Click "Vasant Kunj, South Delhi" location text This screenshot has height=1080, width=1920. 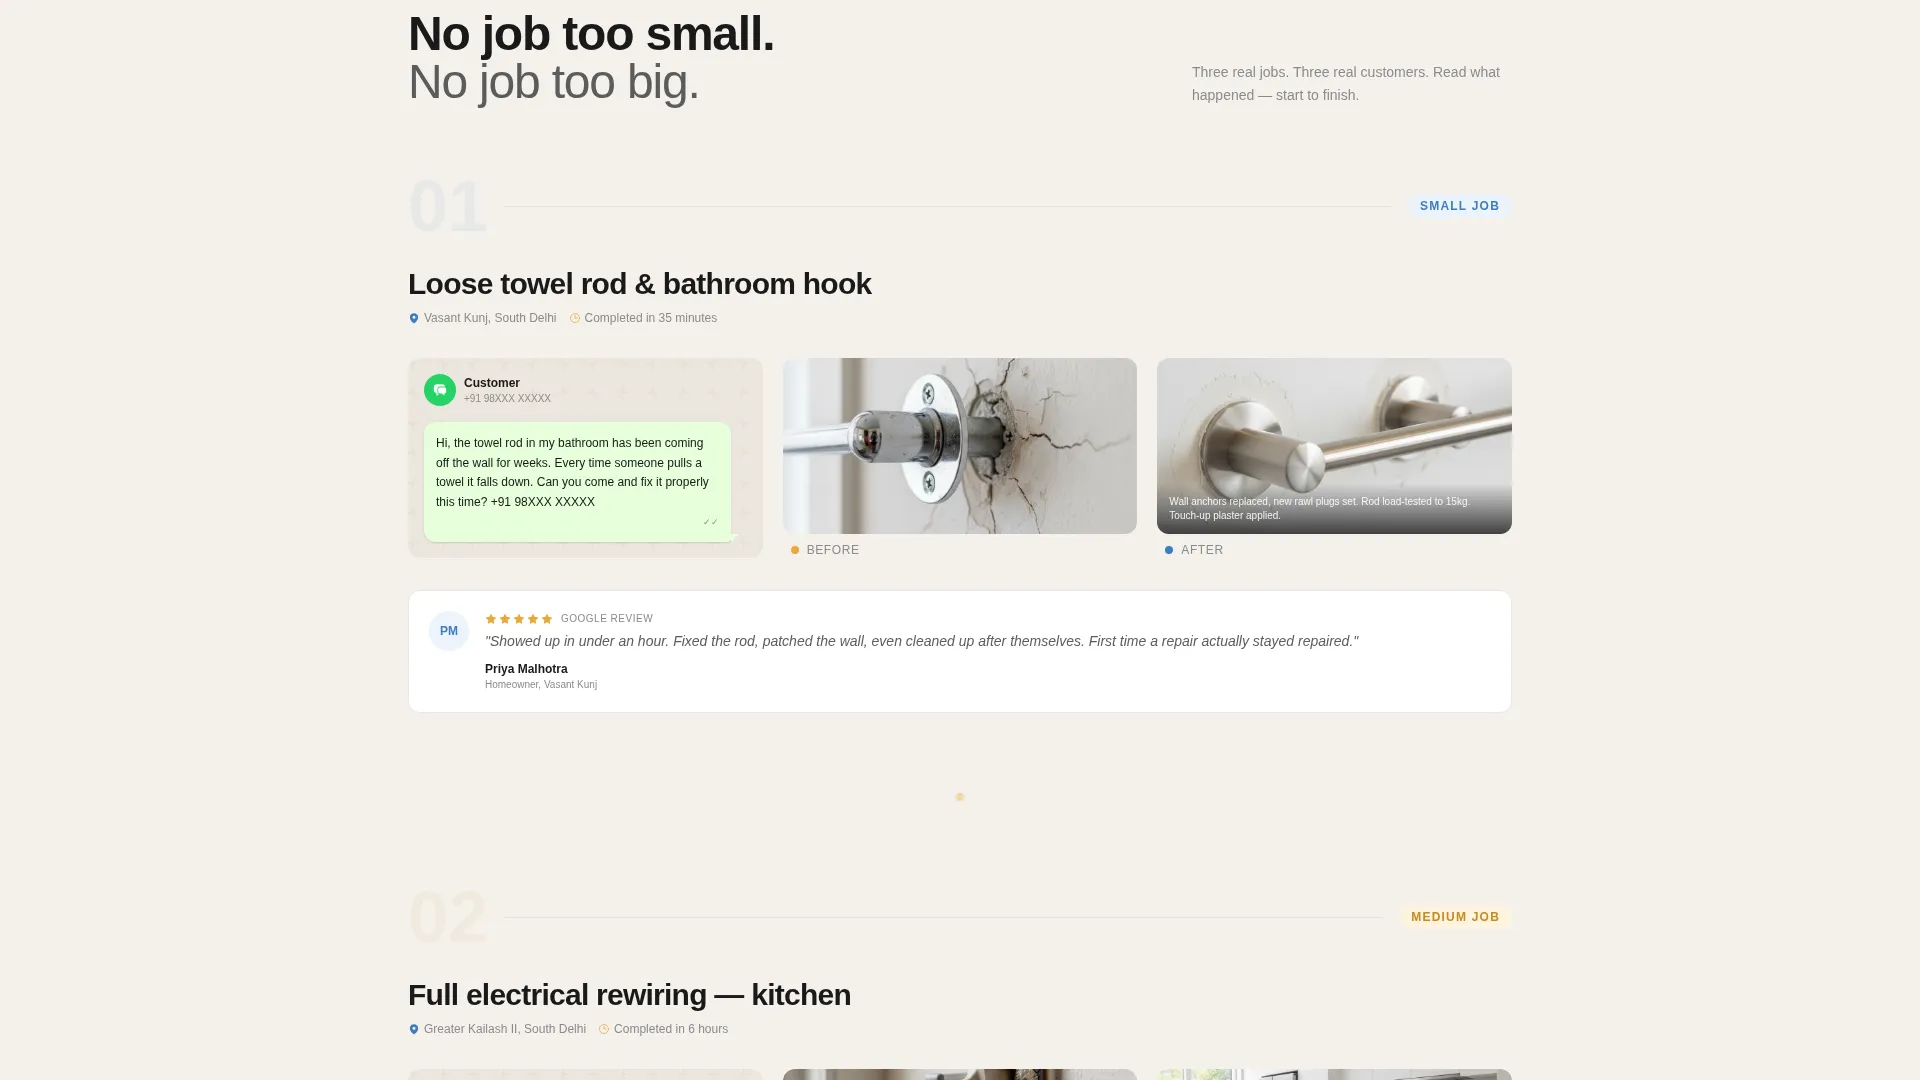490,318
